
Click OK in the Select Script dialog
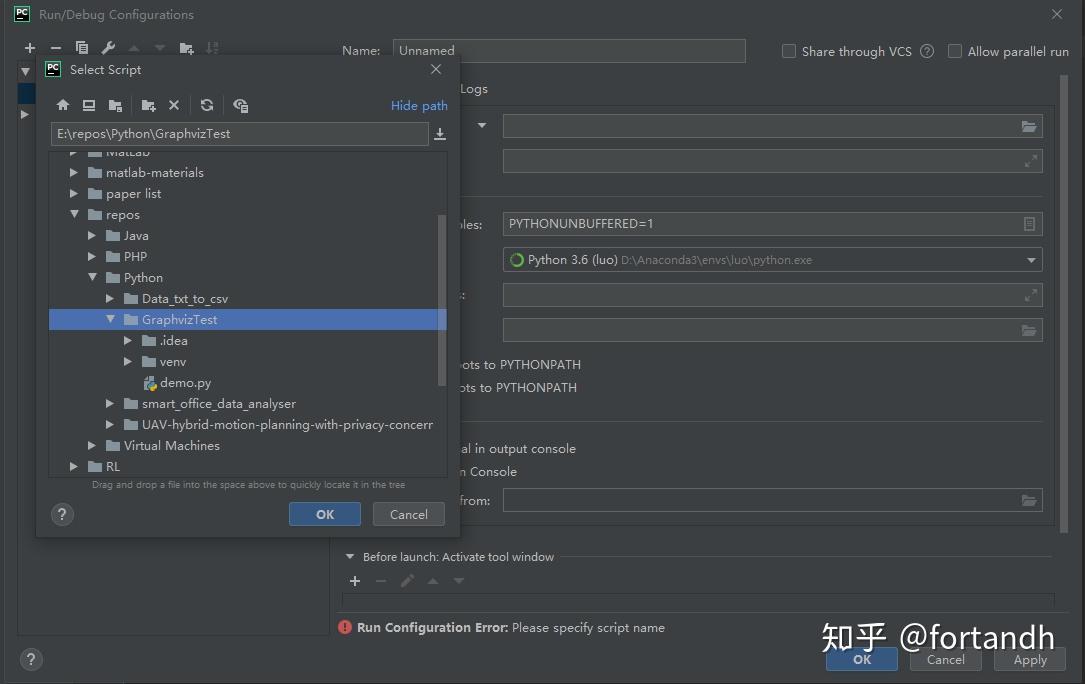point(324,513)
